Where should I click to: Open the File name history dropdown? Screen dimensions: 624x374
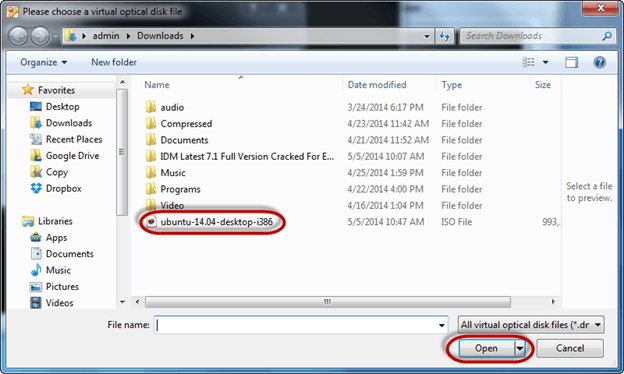(x=441, y=325)
